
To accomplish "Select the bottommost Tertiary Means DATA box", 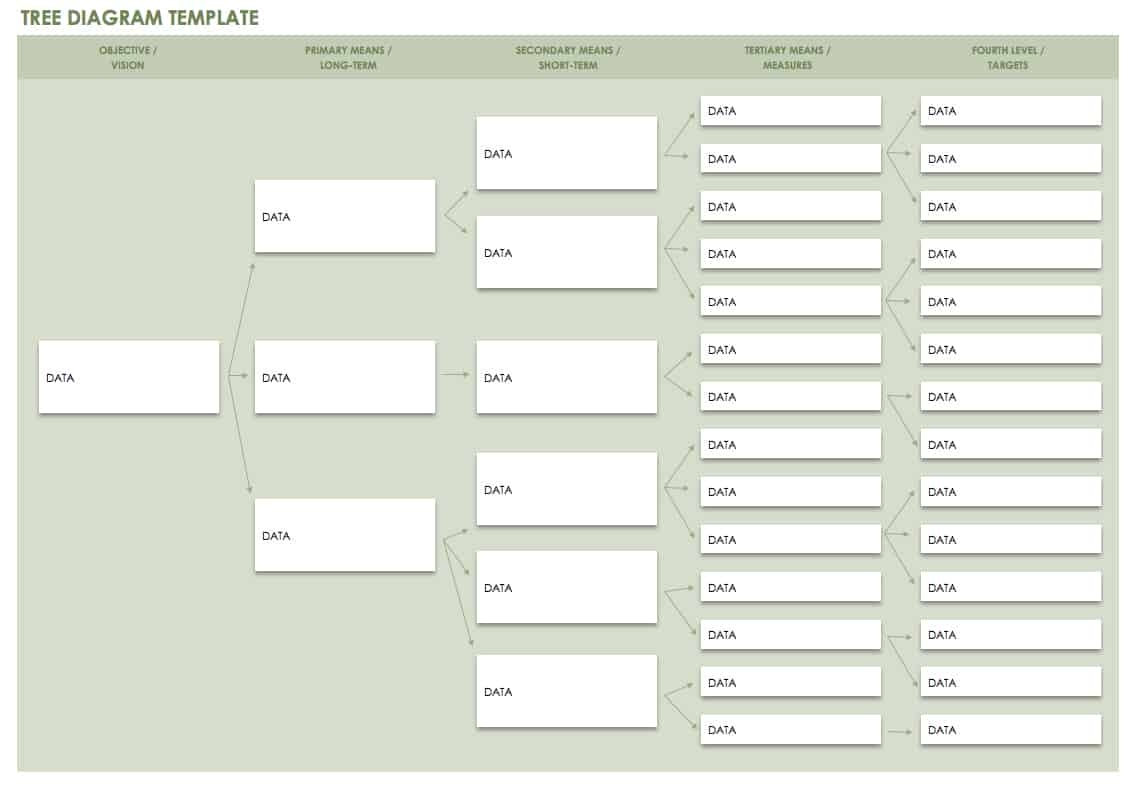I will 791,730.
